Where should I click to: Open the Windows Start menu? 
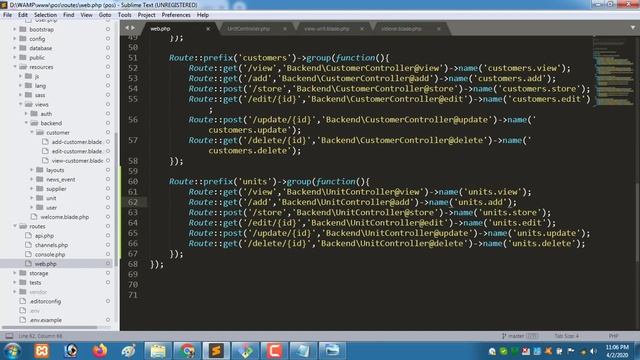click(13, 351)
